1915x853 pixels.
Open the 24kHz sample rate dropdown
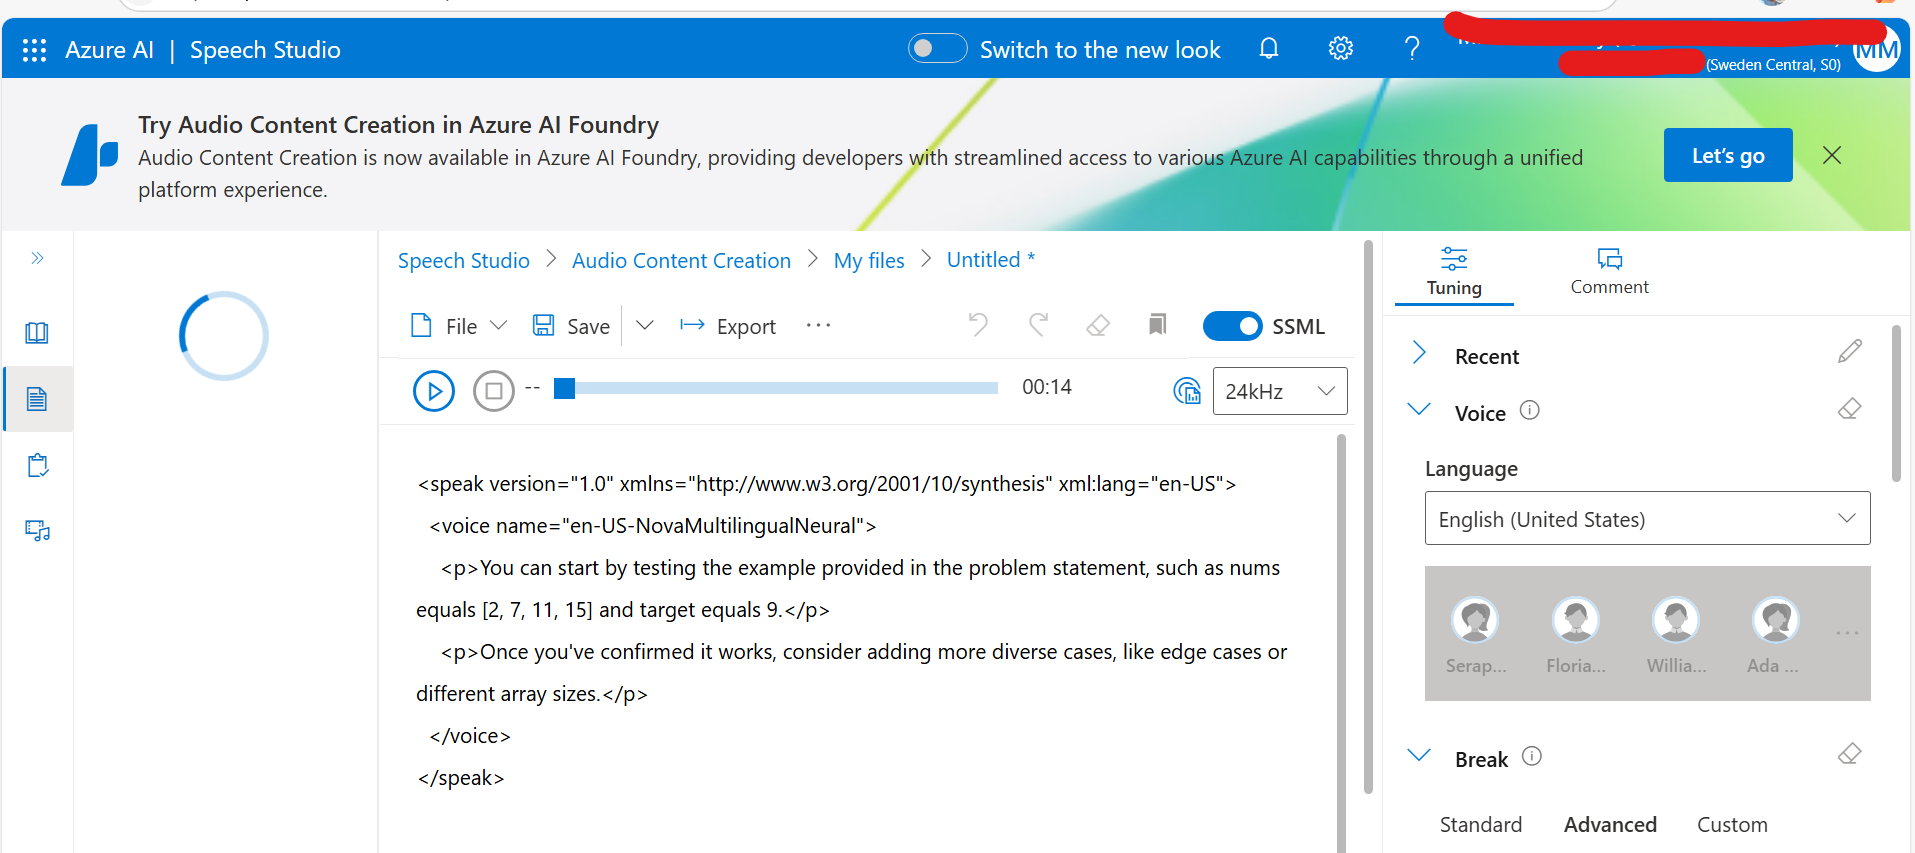click(x=1280, y=391)
